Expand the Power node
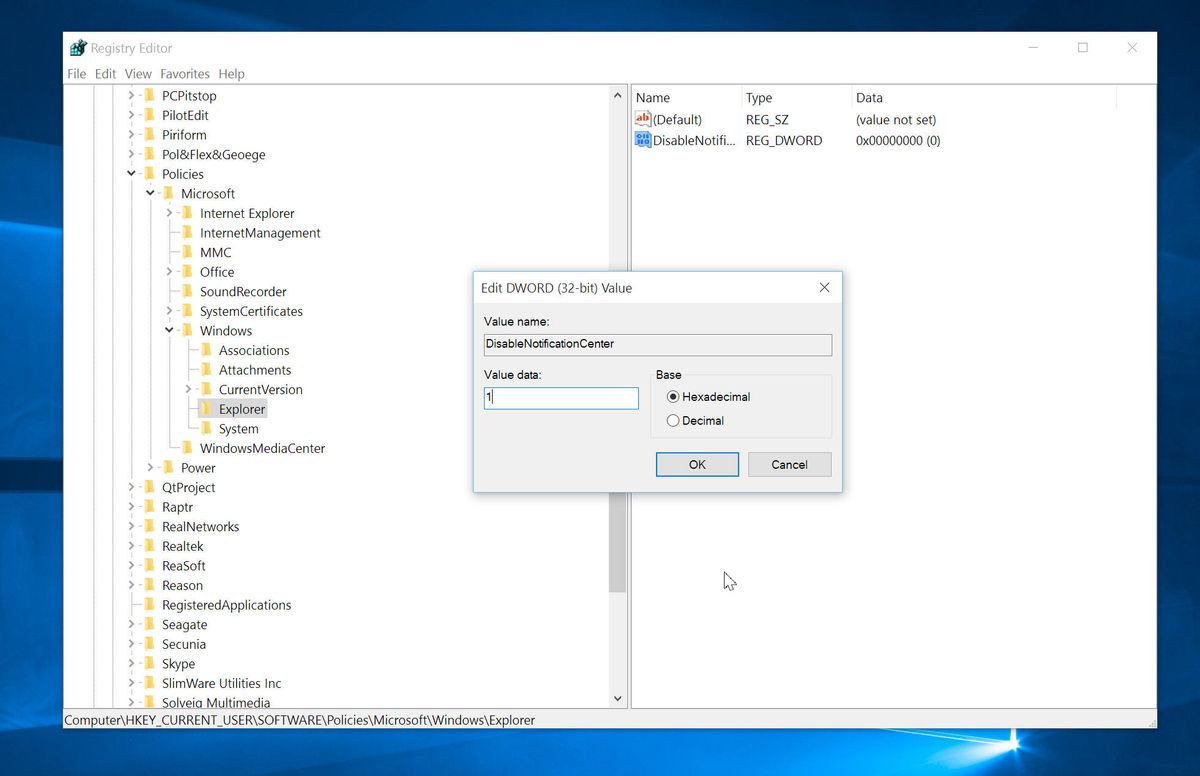1200x776 pixels. click(x=150, y=467)
